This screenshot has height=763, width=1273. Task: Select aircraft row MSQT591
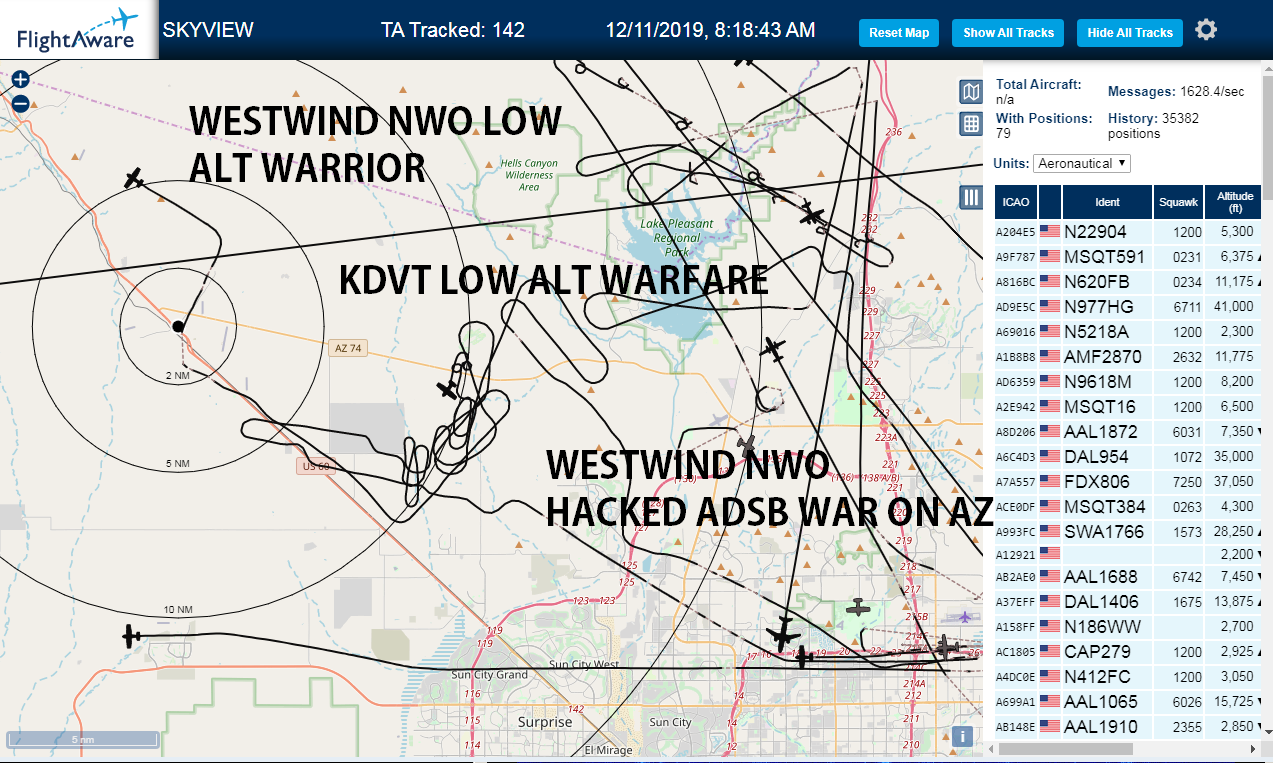(x=1129, y=257)
